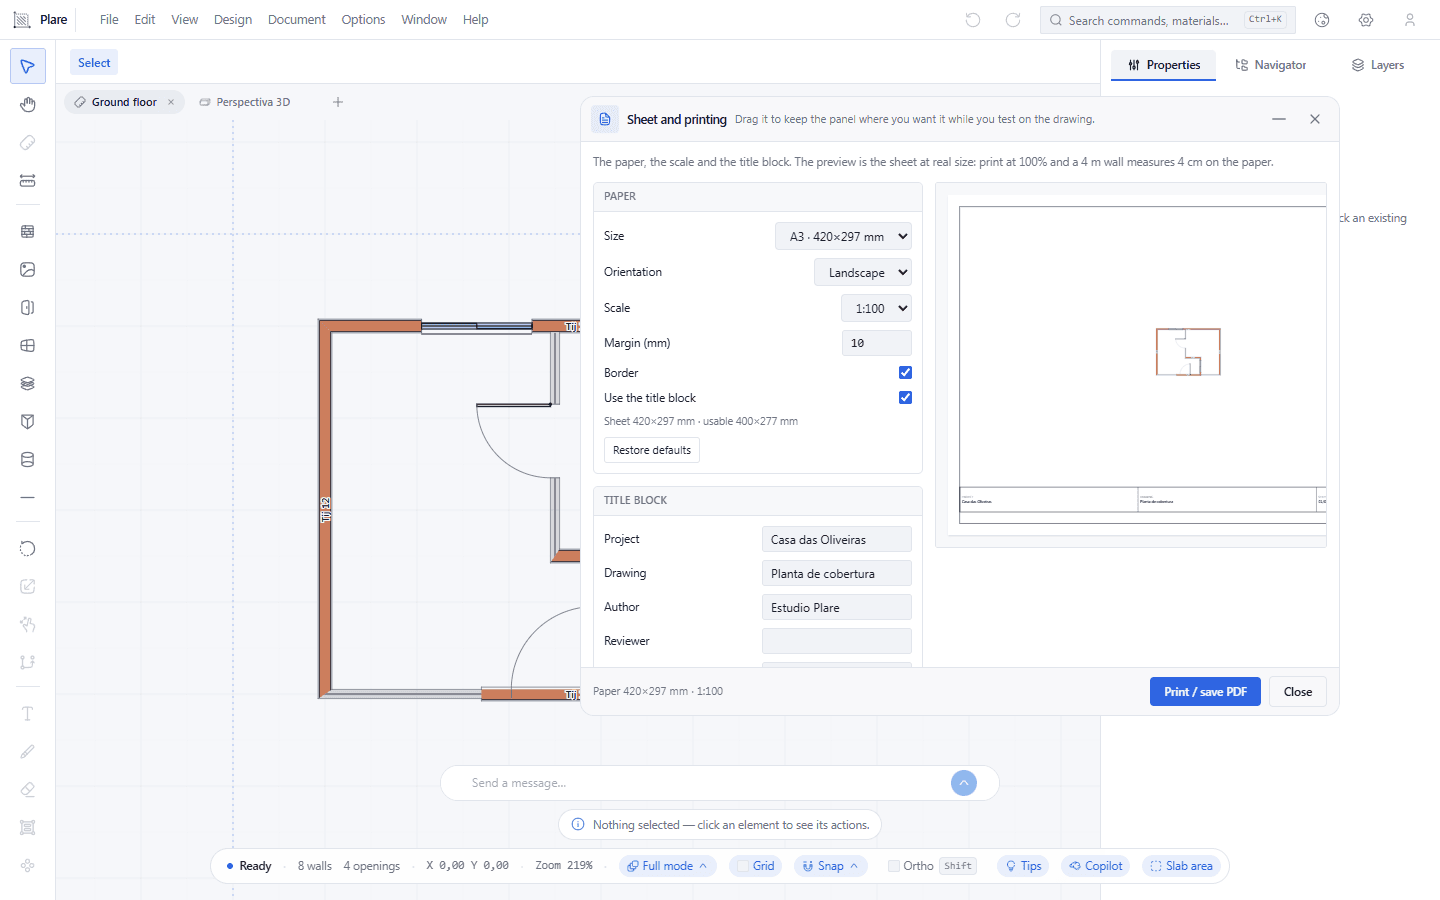
Task: Add a new view tab with plus icon
Action: (x=338, y=102)
